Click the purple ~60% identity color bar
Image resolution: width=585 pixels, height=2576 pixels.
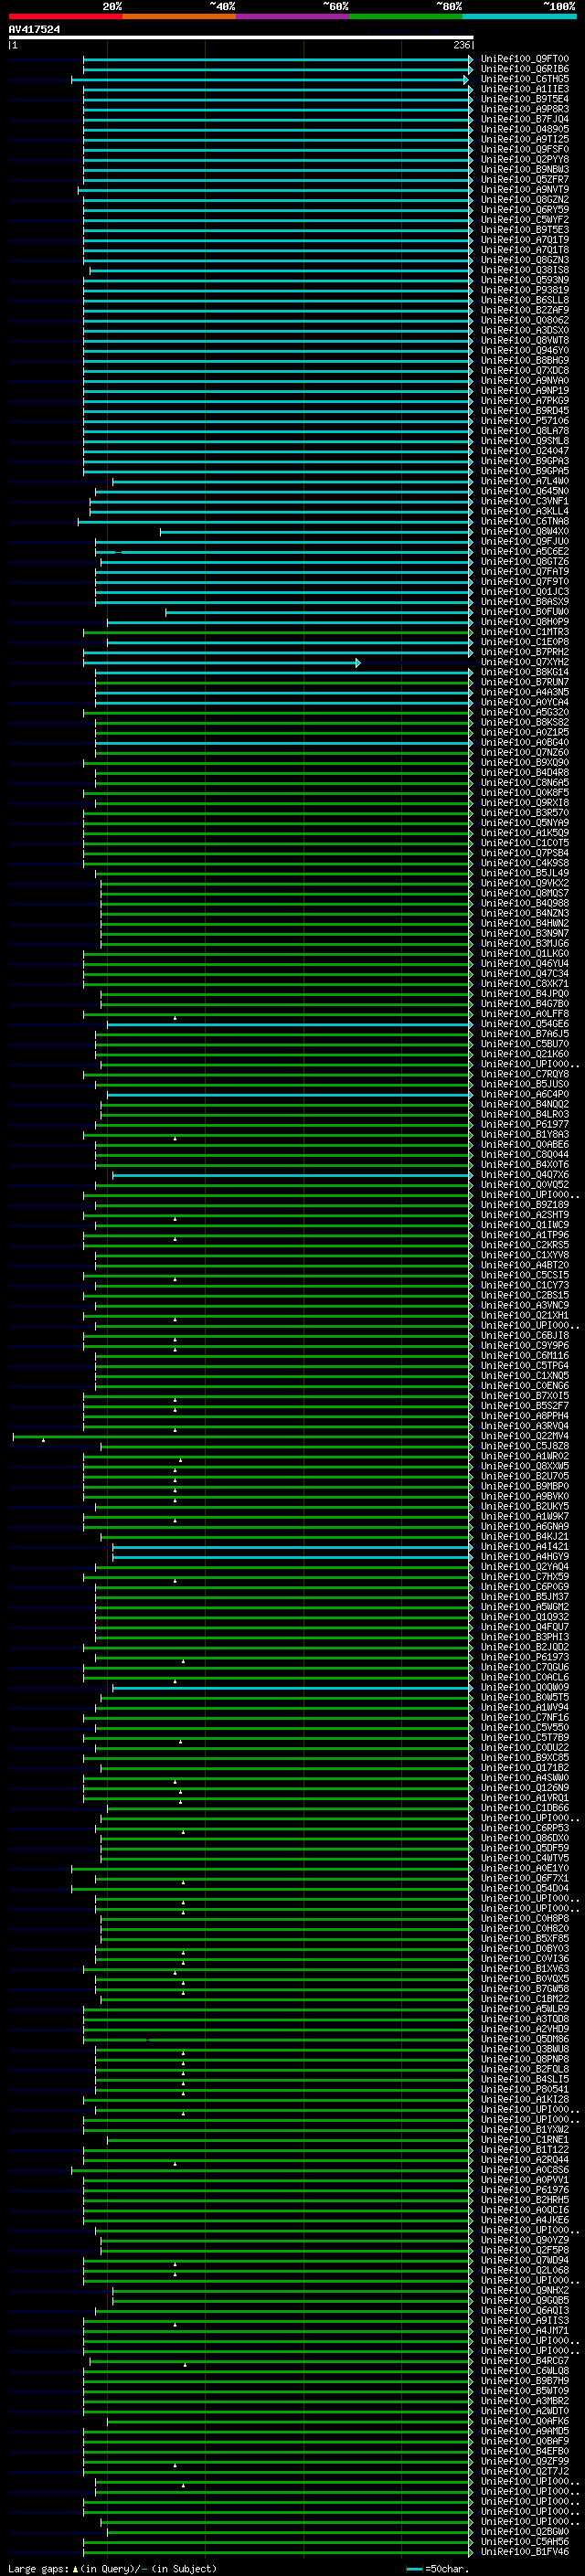(x=293, y=16)
